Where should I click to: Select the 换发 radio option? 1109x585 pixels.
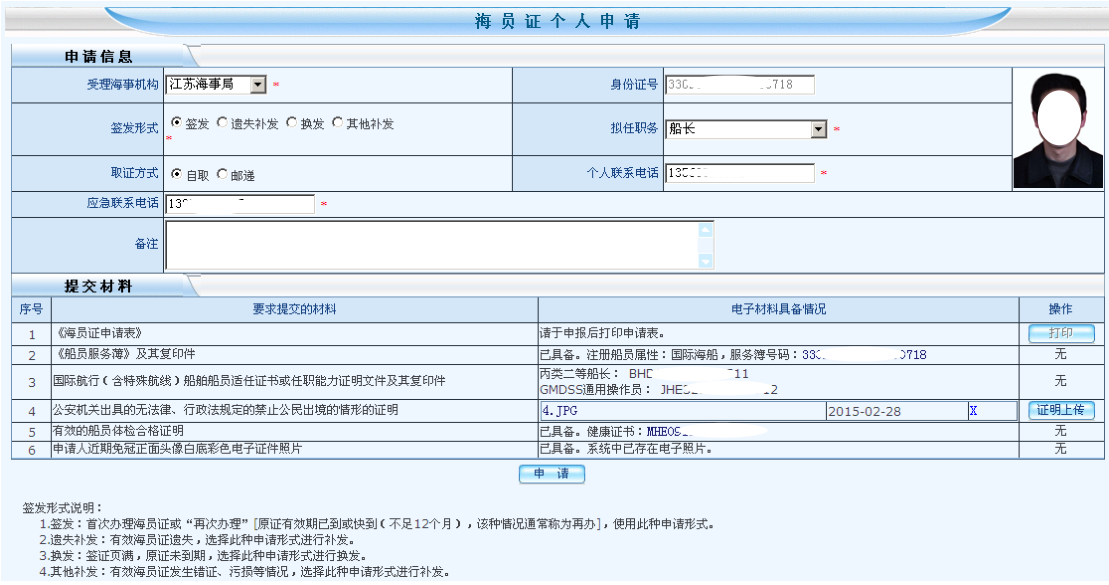click(x=292, y=123)
